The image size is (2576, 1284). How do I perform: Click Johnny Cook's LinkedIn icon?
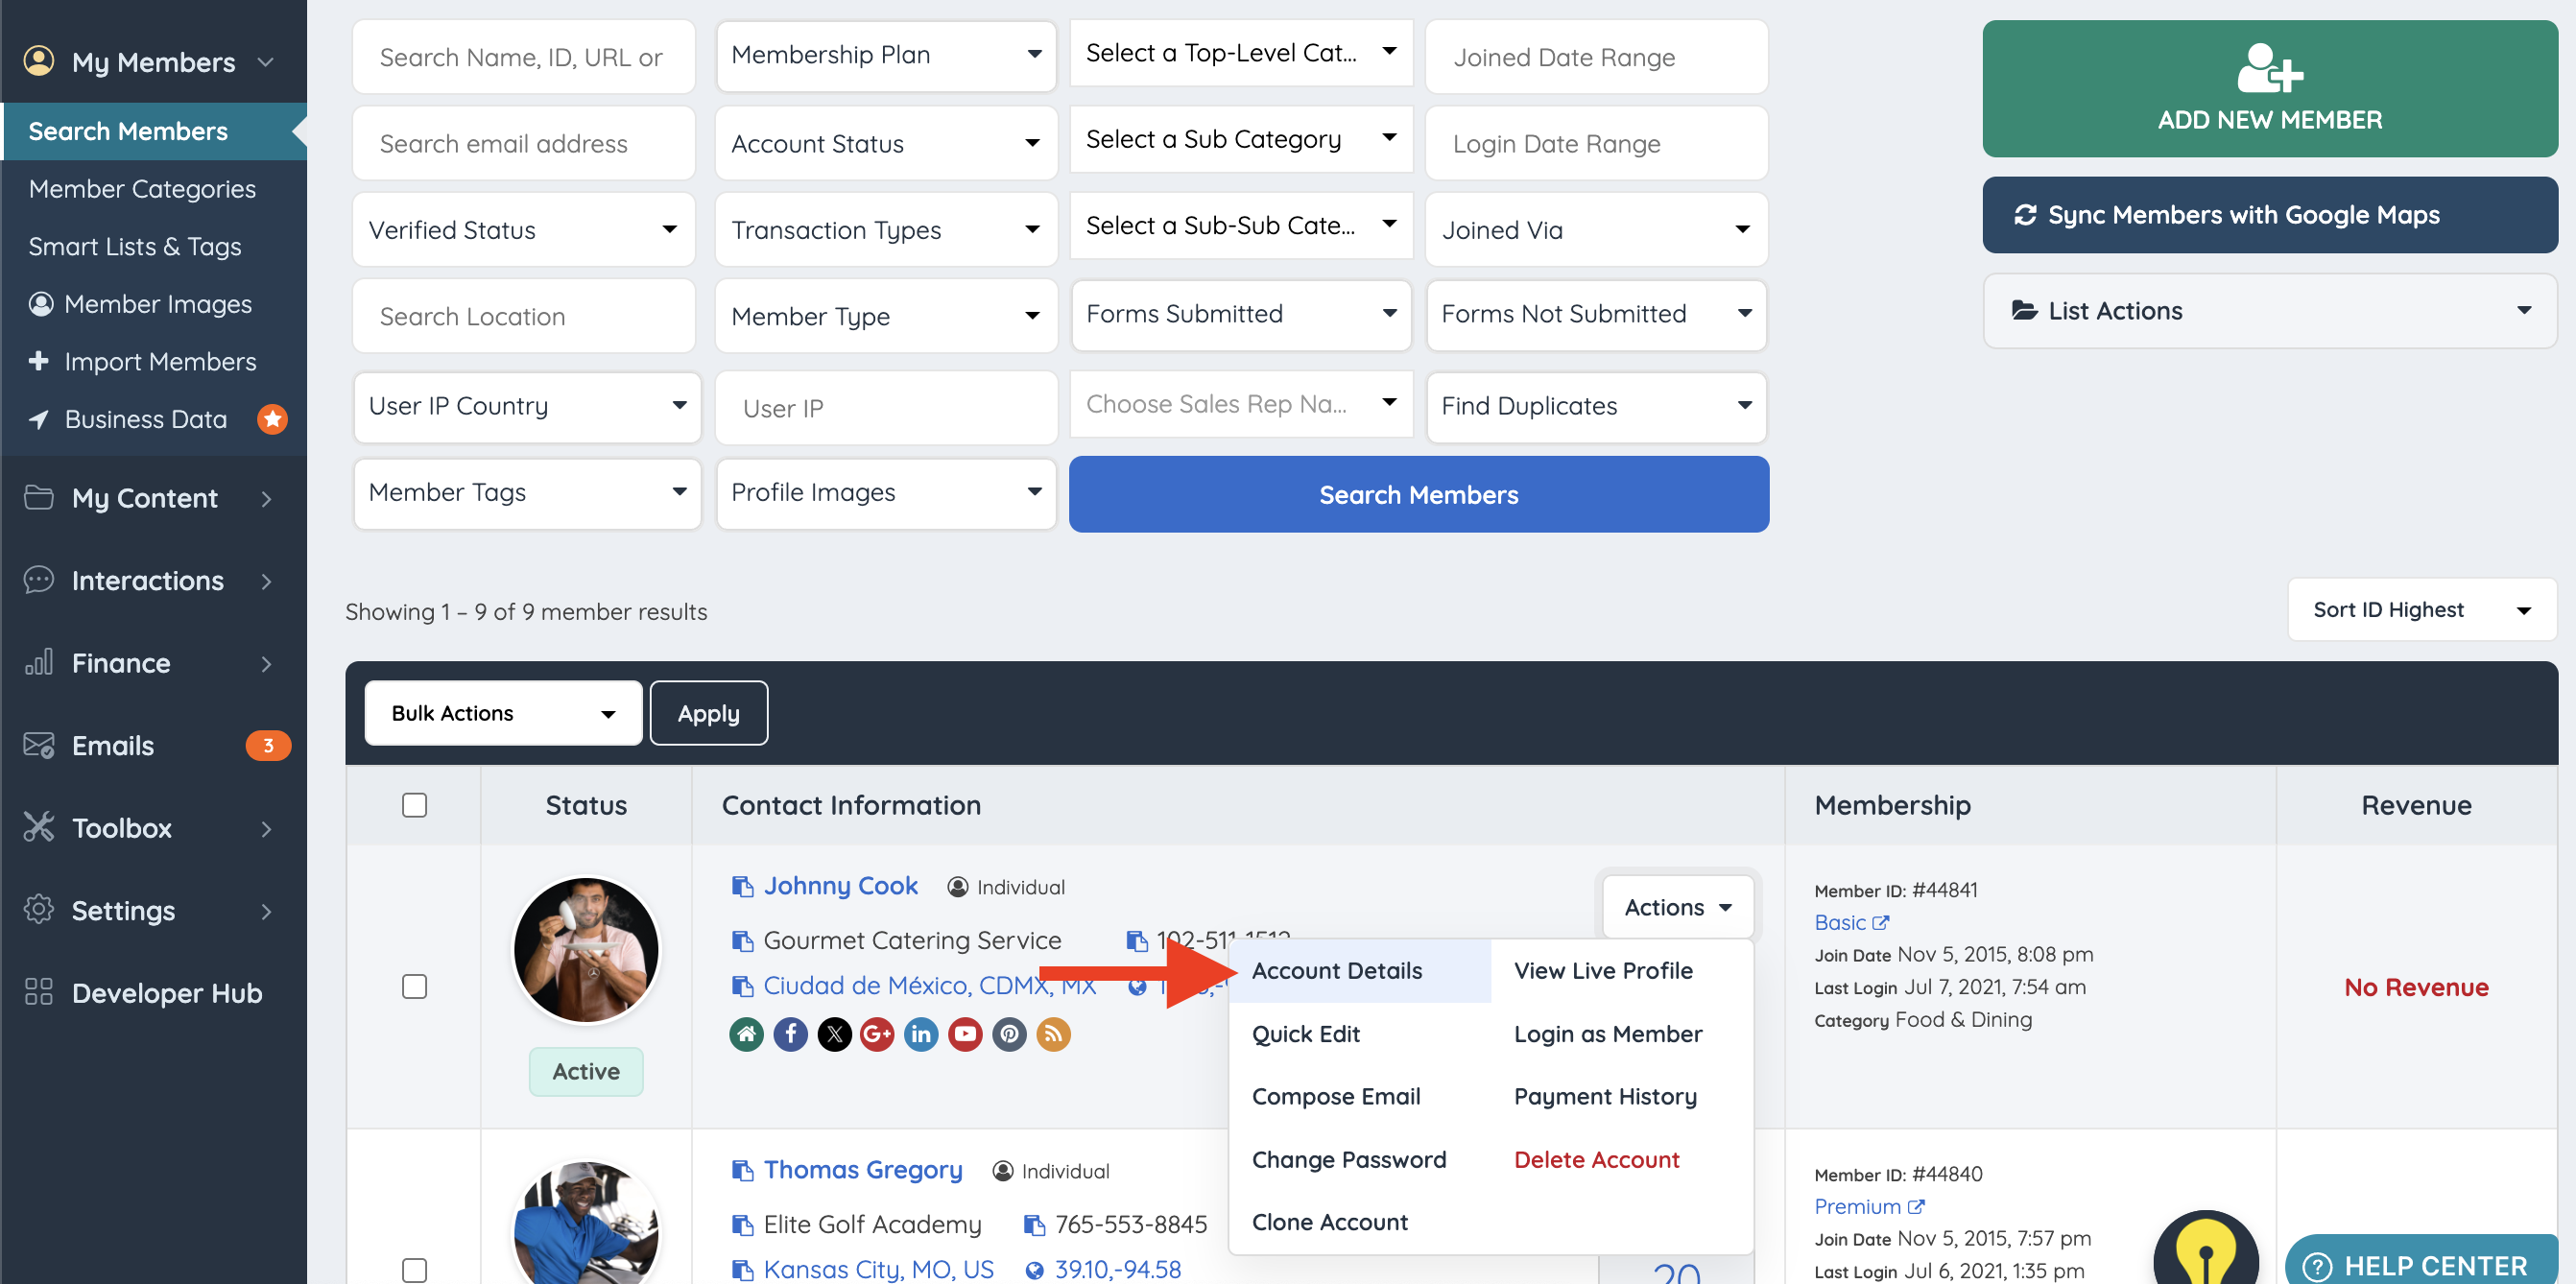[x=921, y=1034]
